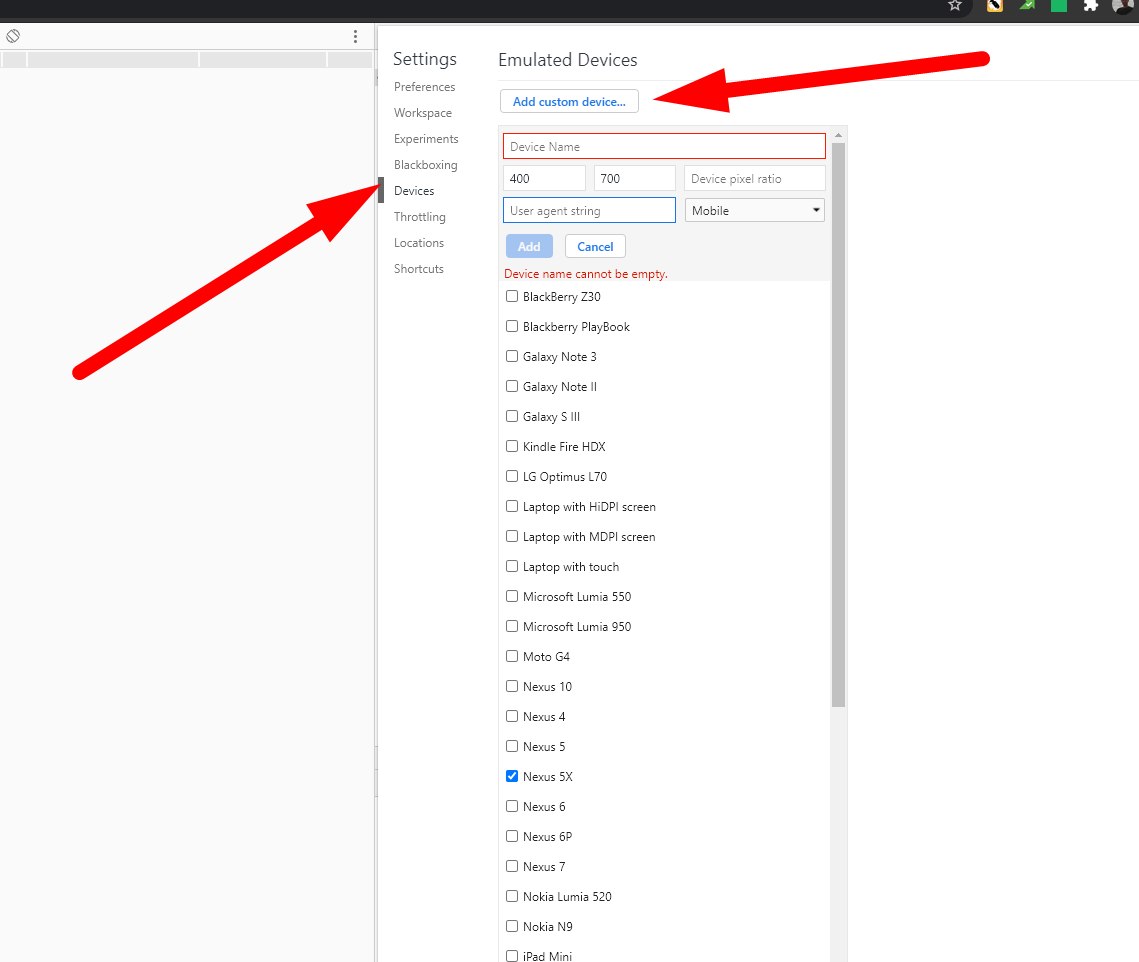Go to Experiments settings
The width and height of the screenshot is (1139, 962).
pyautogui.click(x=426, y=139)
